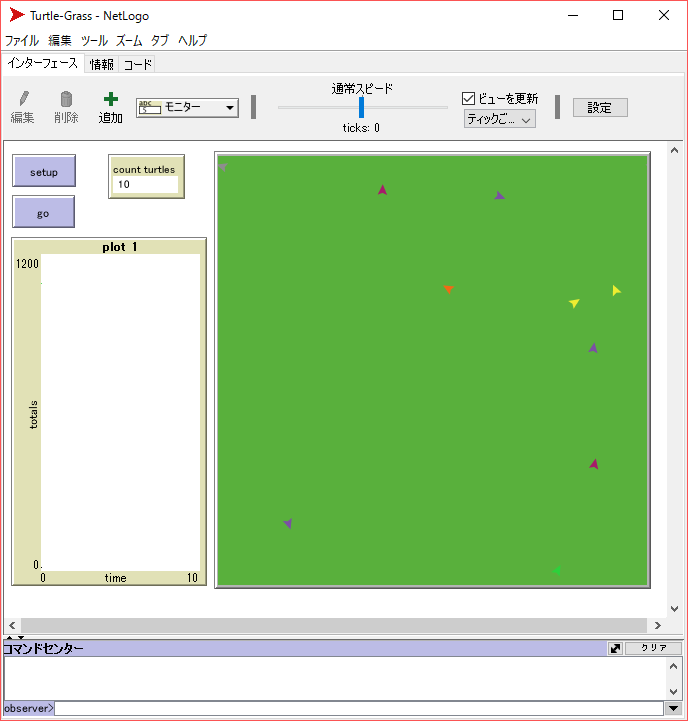Expand the command history dropdown arrow
The image size is (688, 721).
(673, 708)
